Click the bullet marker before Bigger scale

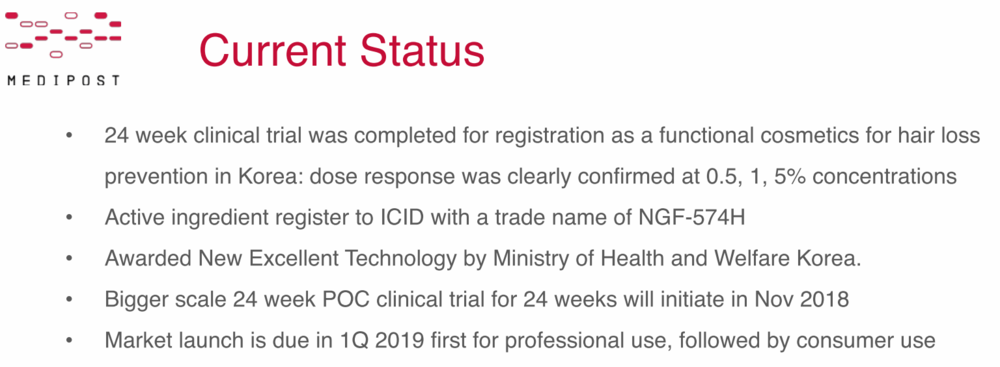[70, 299]
